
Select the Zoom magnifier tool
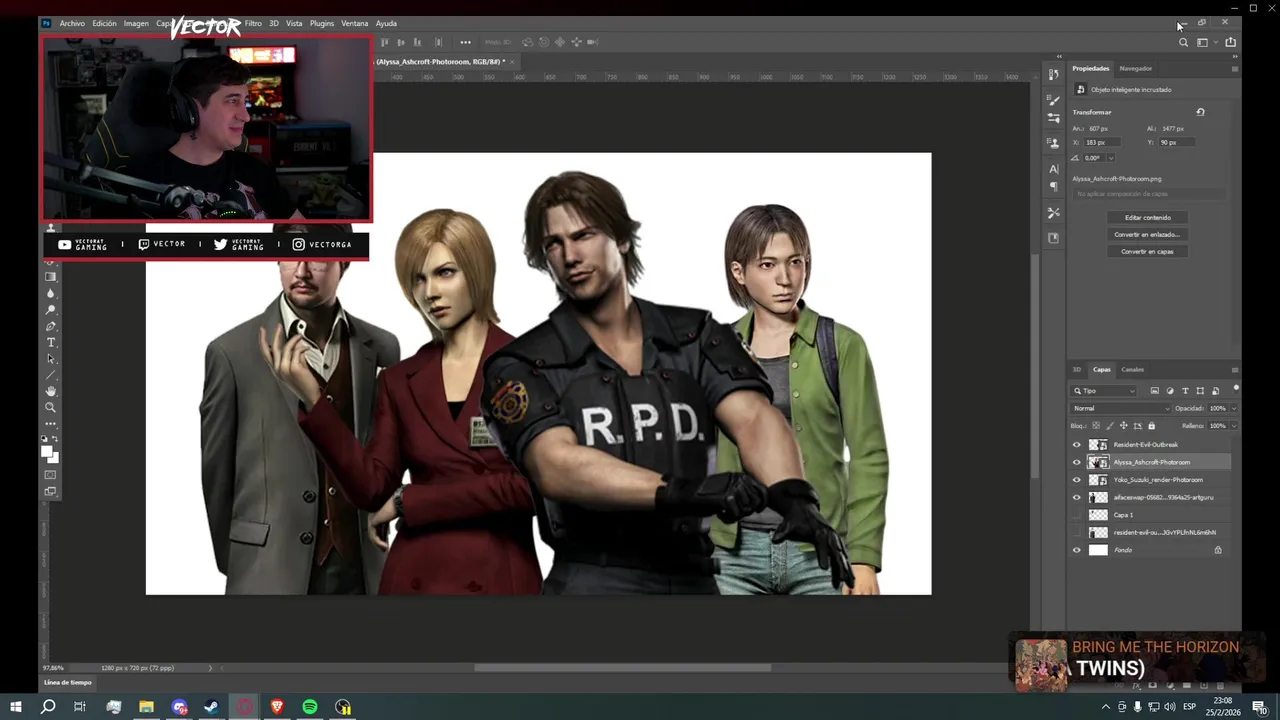coord(51,407)
